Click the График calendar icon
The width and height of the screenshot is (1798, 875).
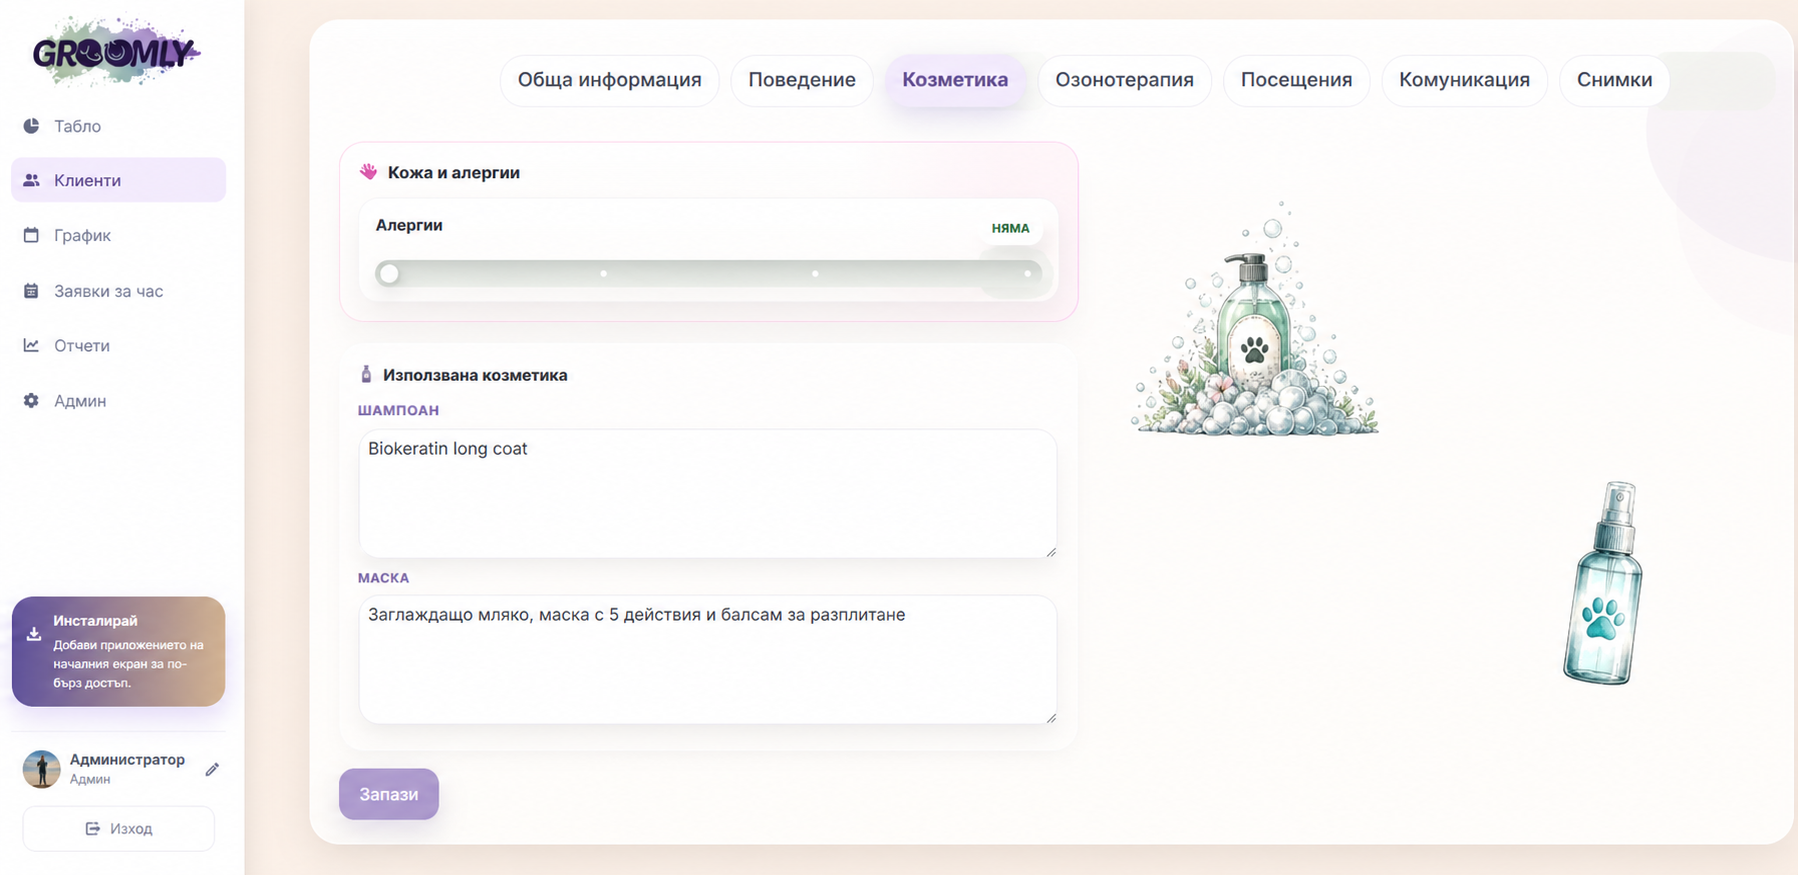tap(32, 235)
